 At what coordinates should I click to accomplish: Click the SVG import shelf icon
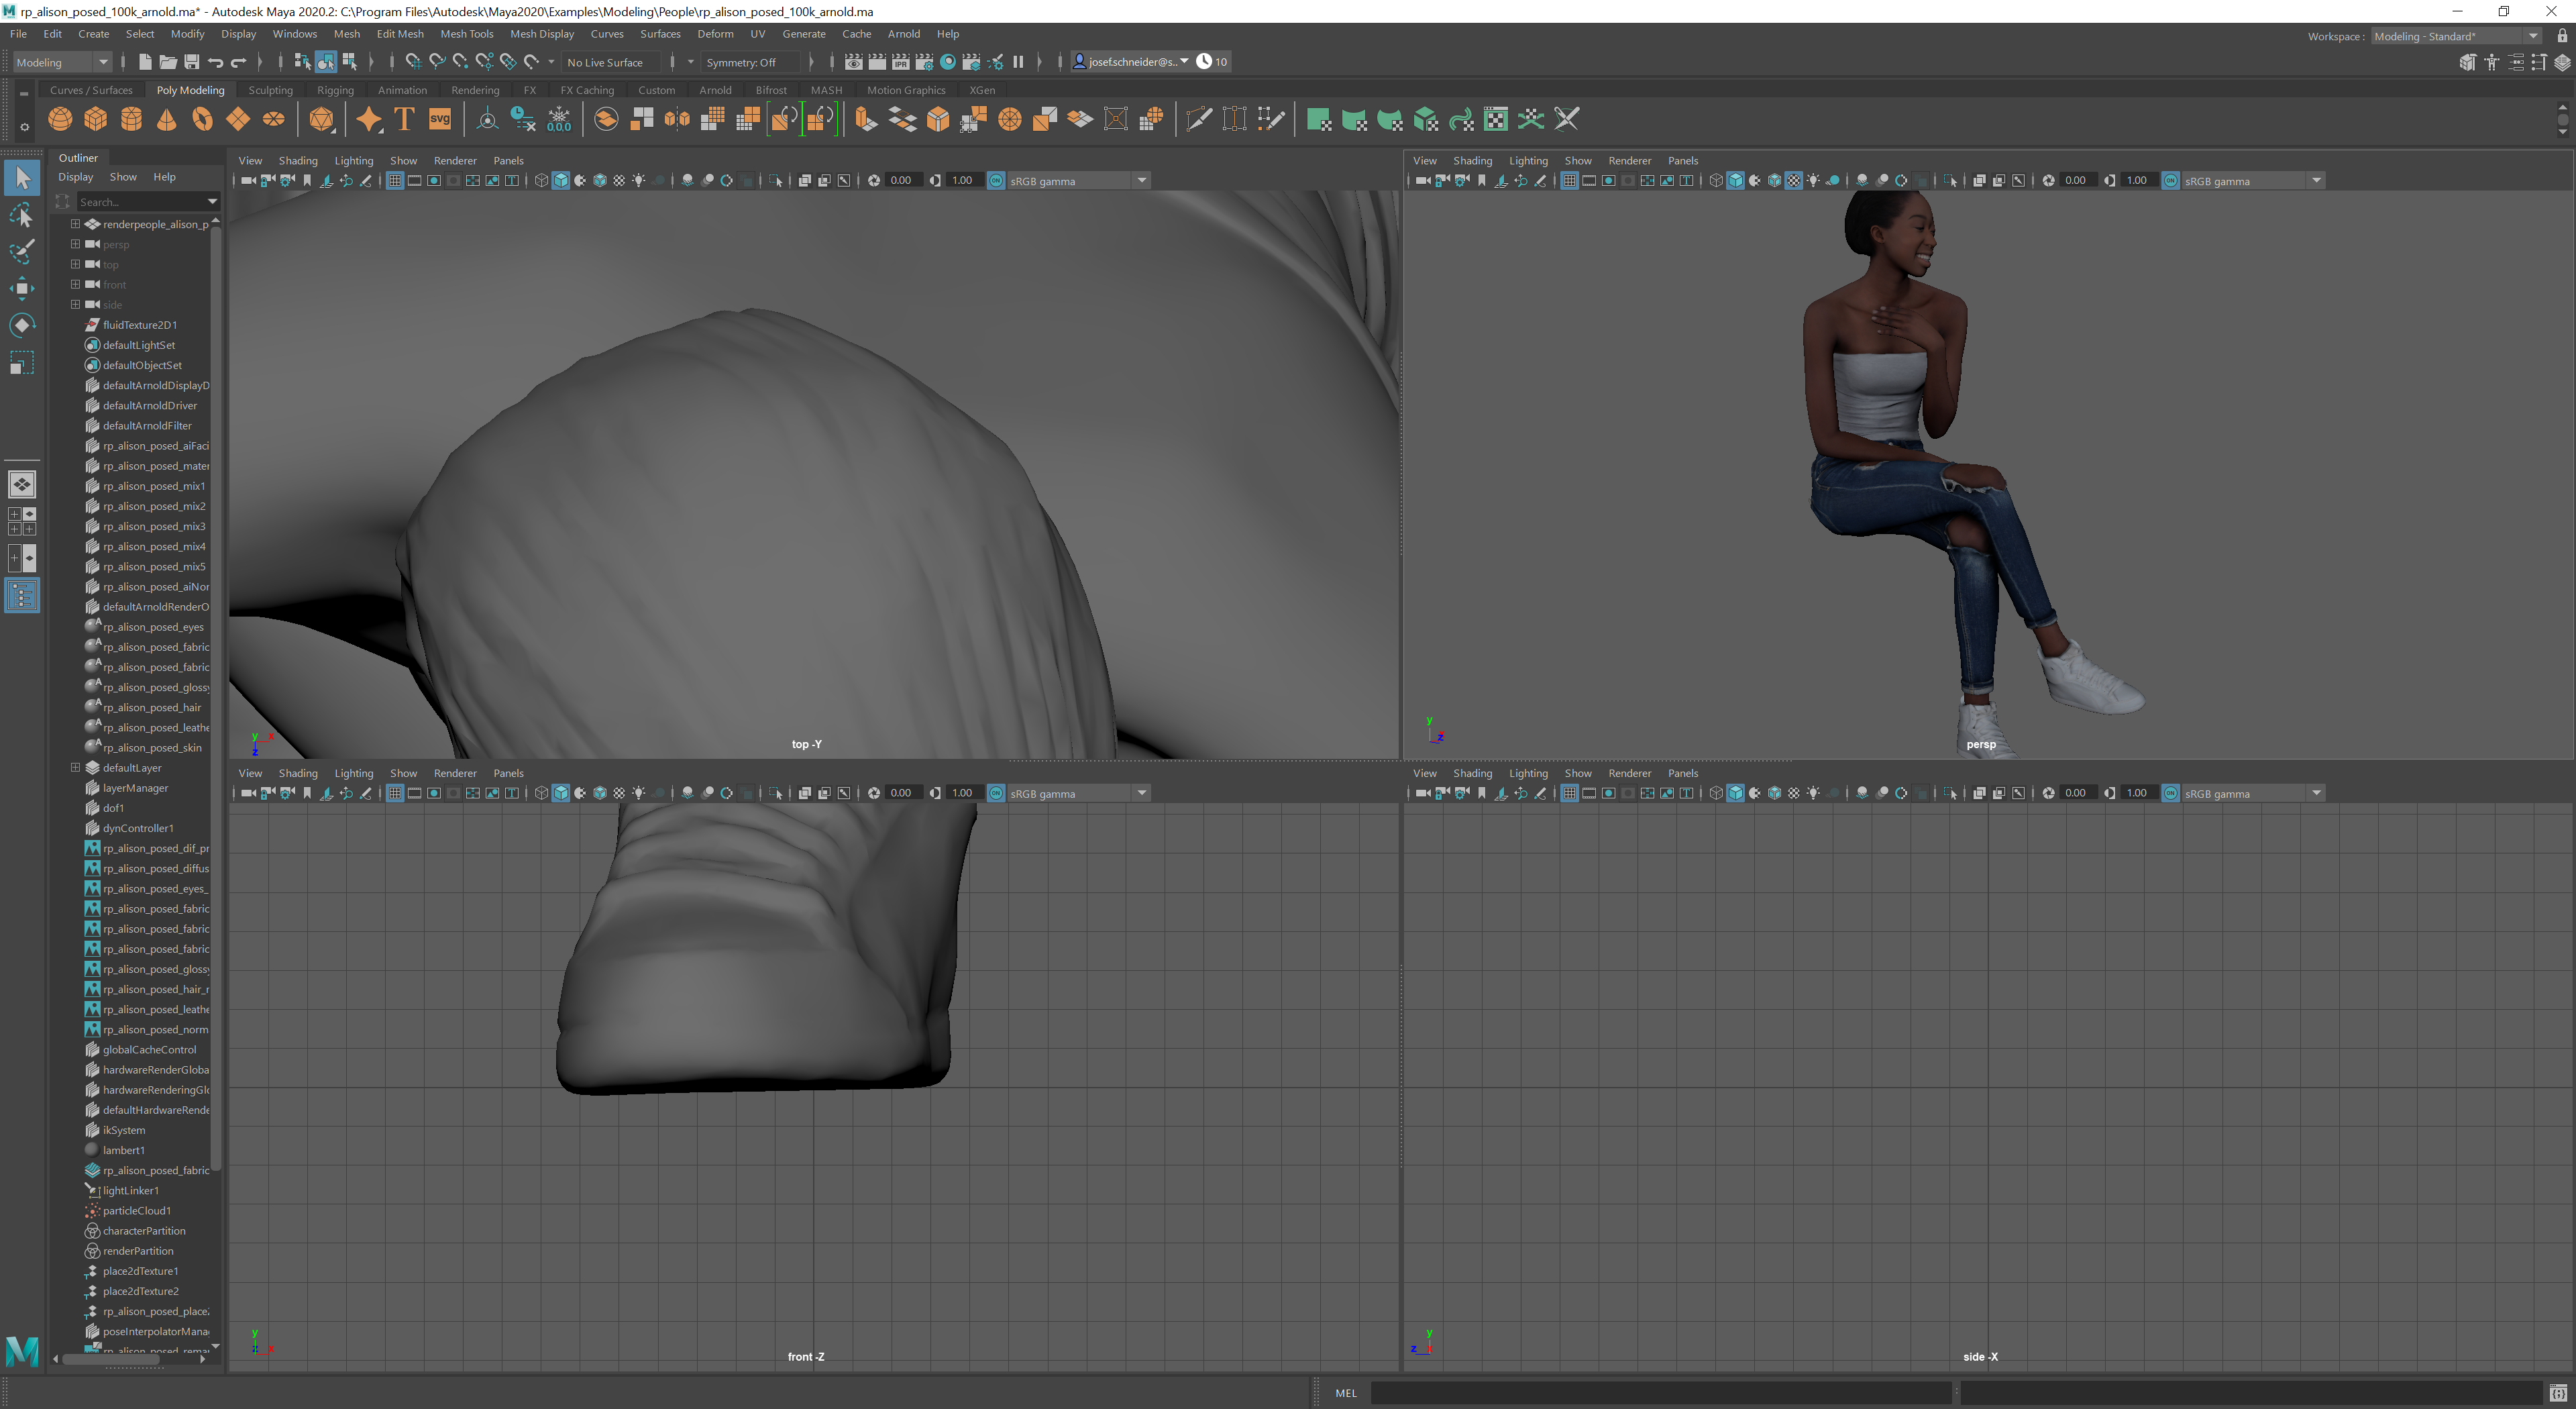tap(440, 120)
